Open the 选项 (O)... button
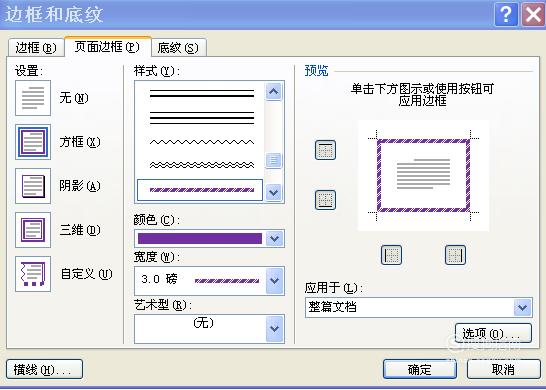 coord(493,334)
